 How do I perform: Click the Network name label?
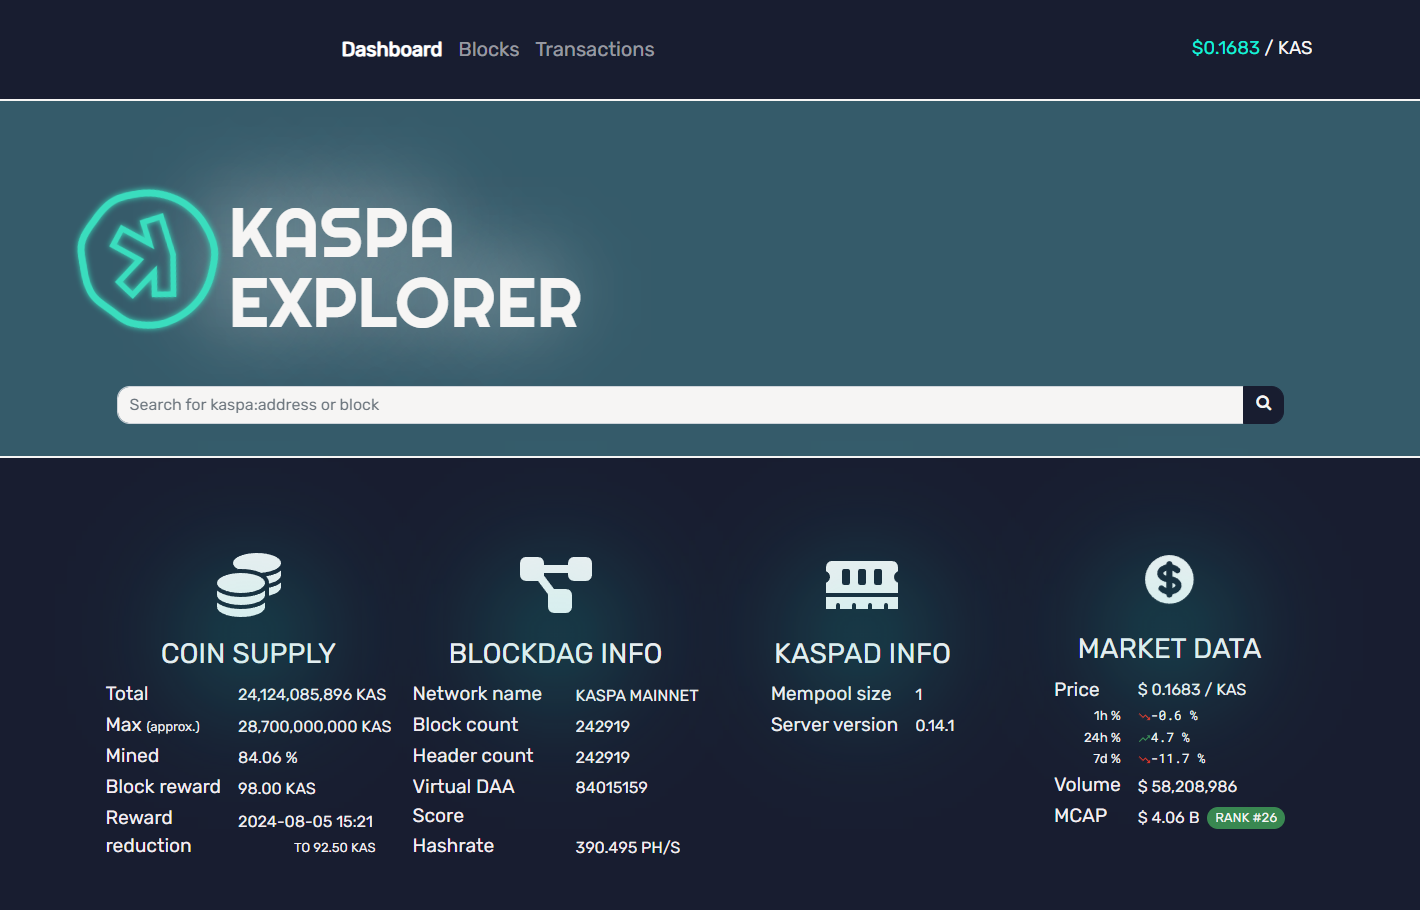(477, 694)
